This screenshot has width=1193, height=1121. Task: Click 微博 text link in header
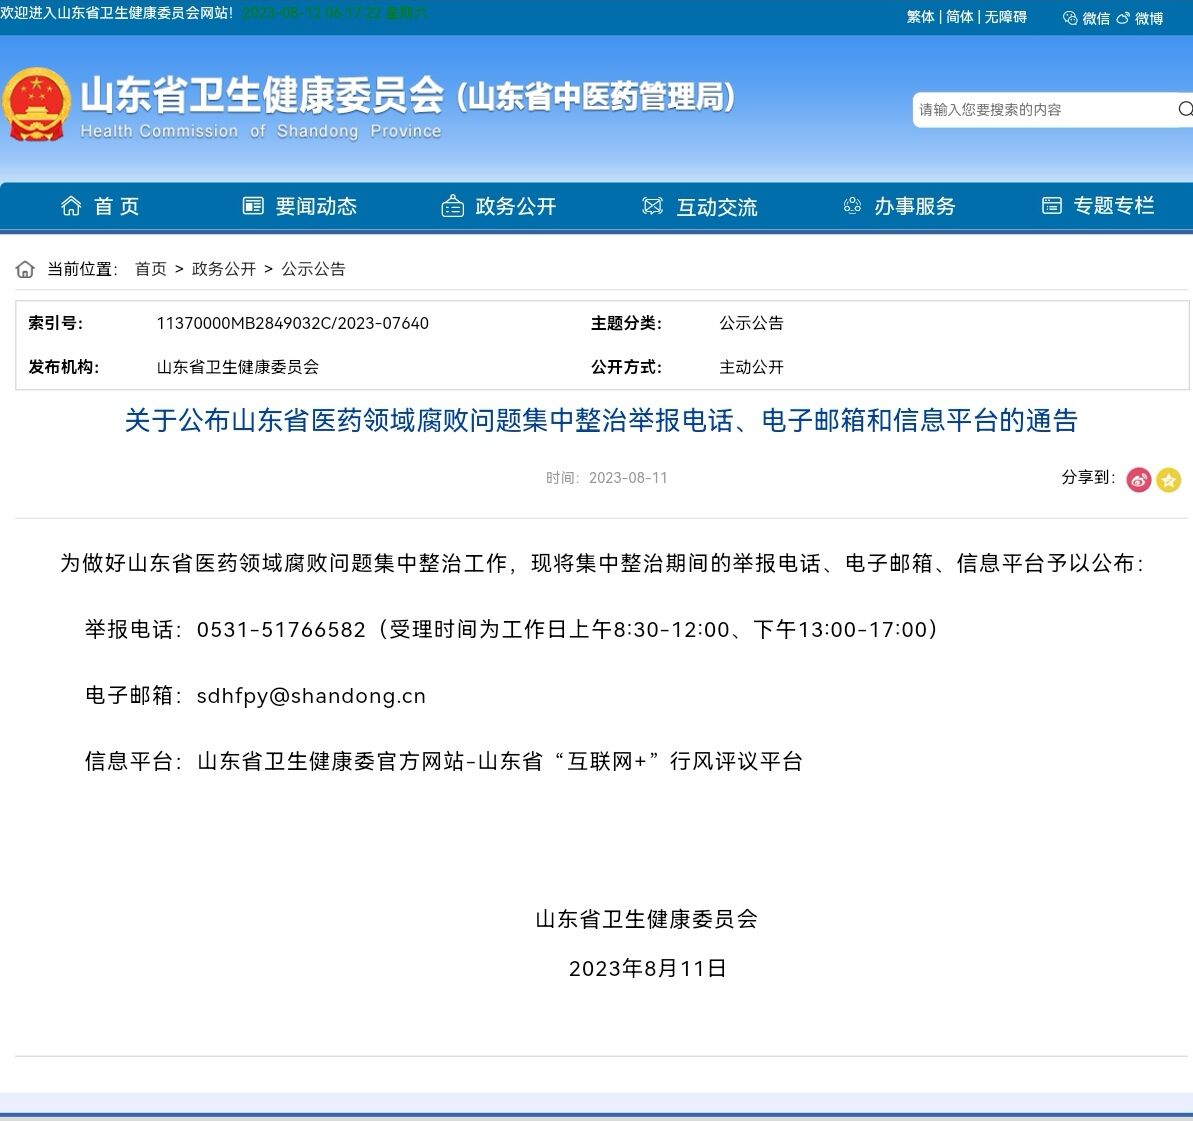[x=1149, y=18]
